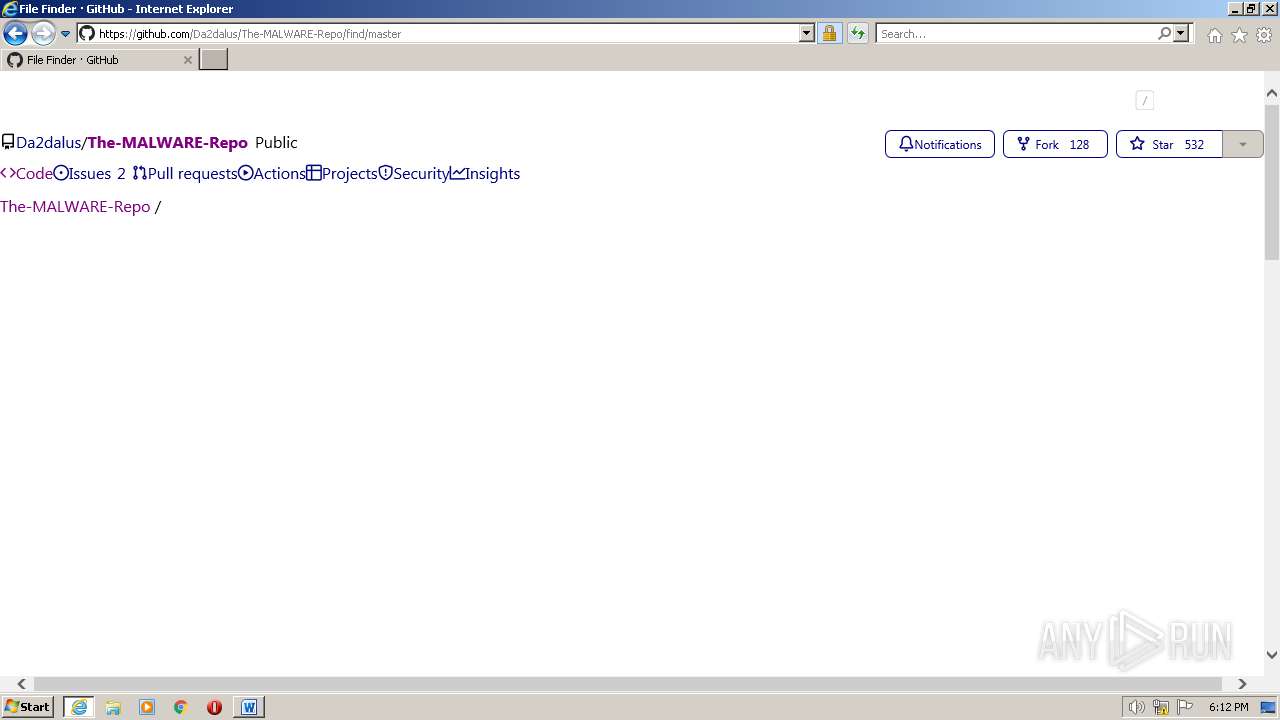The height and width of the screenshot is (720, 1280).
Task: Expand the Star lists dropdown arrow
Action: (1243, 144)
